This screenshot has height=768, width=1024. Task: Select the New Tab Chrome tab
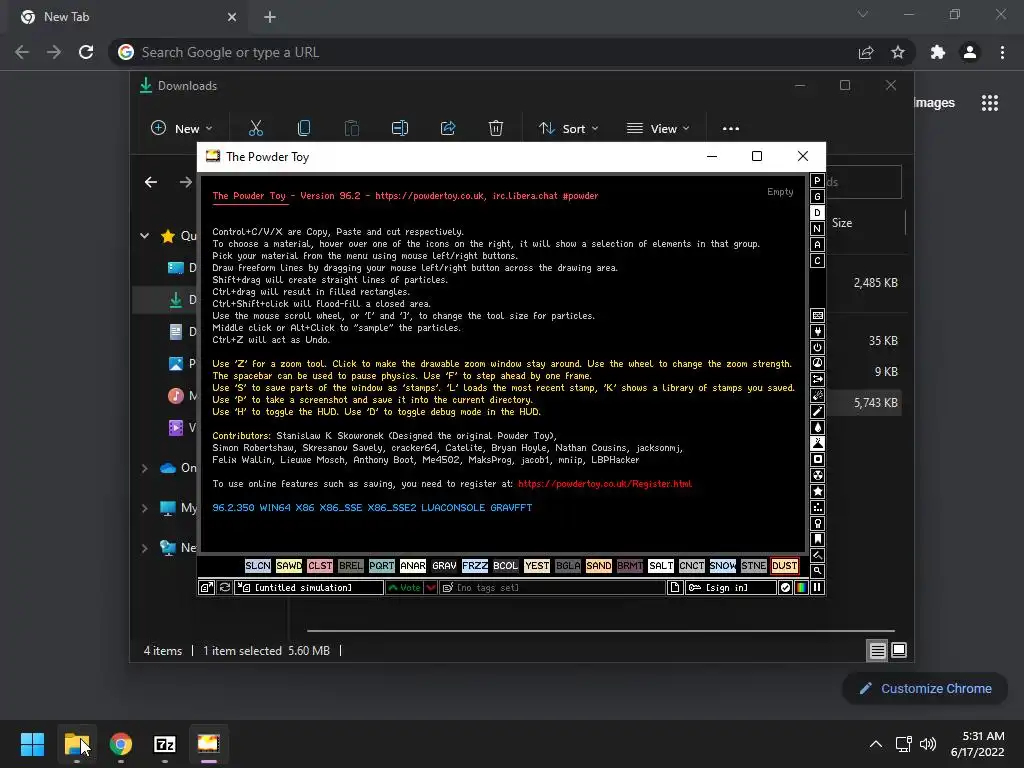click(128, 17)
